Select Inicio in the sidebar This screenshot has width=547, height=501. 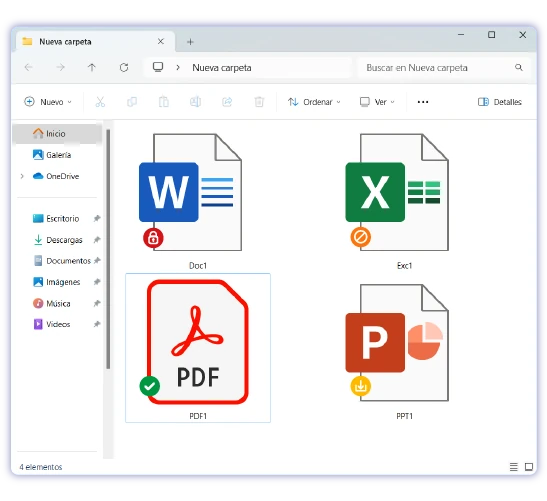57,134
